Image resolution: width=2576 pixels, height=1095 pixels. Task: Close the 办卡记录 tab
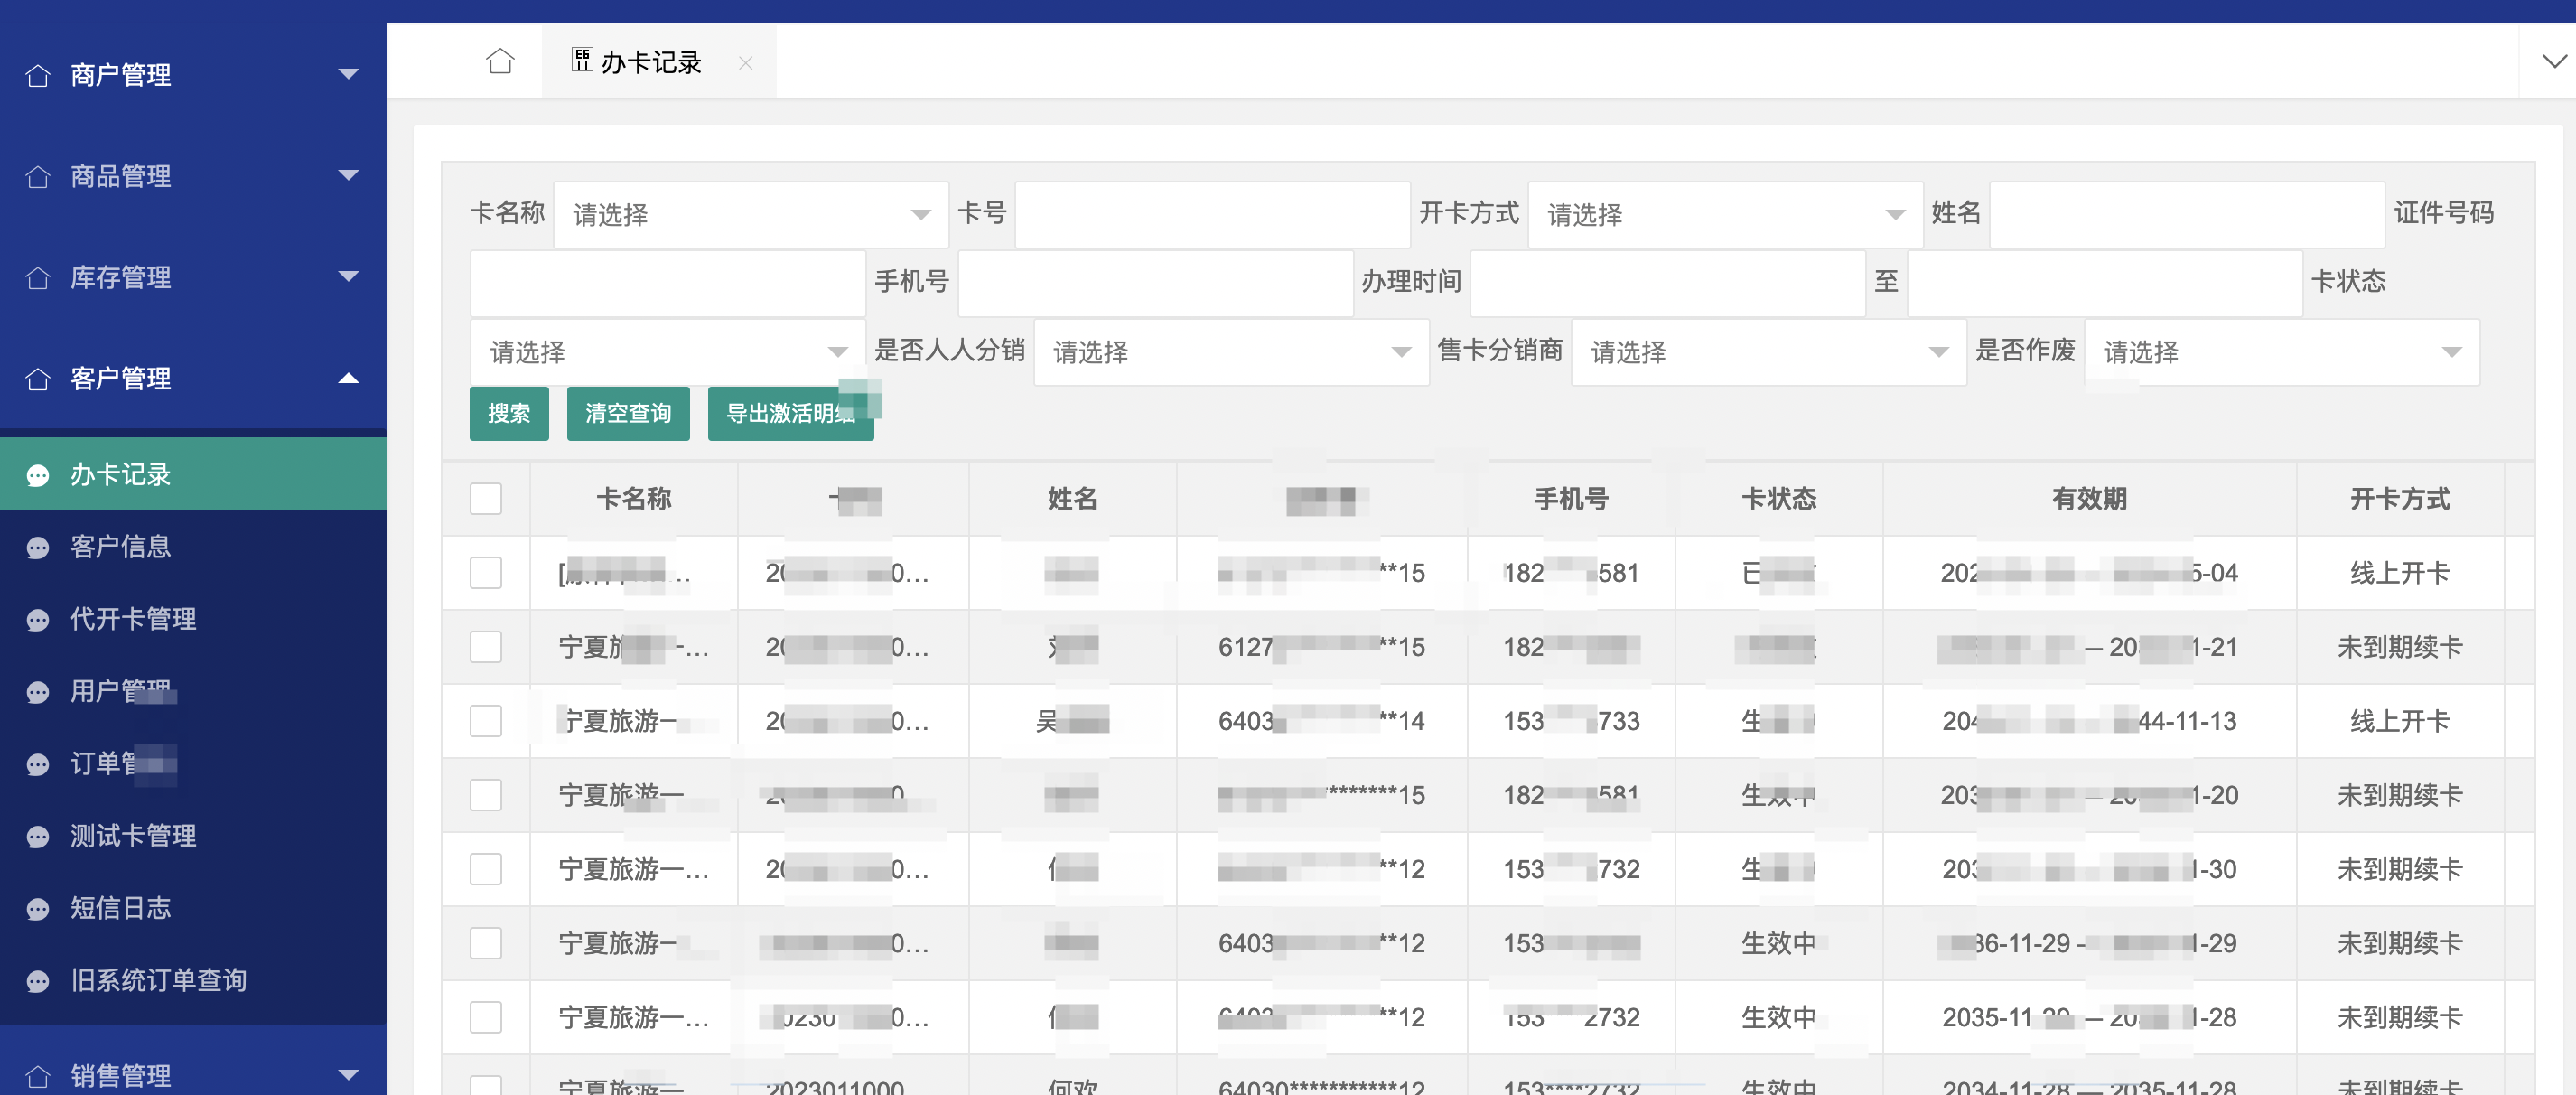click(x=745, y=63)
